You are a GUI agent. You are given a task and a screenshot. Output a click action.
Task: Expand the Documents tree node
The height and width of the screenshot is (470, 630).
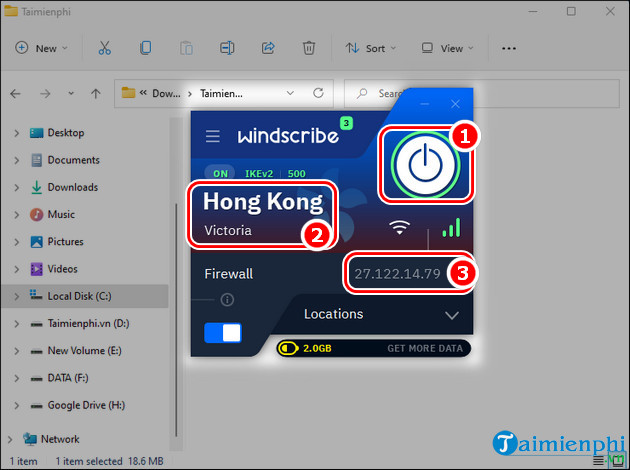click(16, 160)
